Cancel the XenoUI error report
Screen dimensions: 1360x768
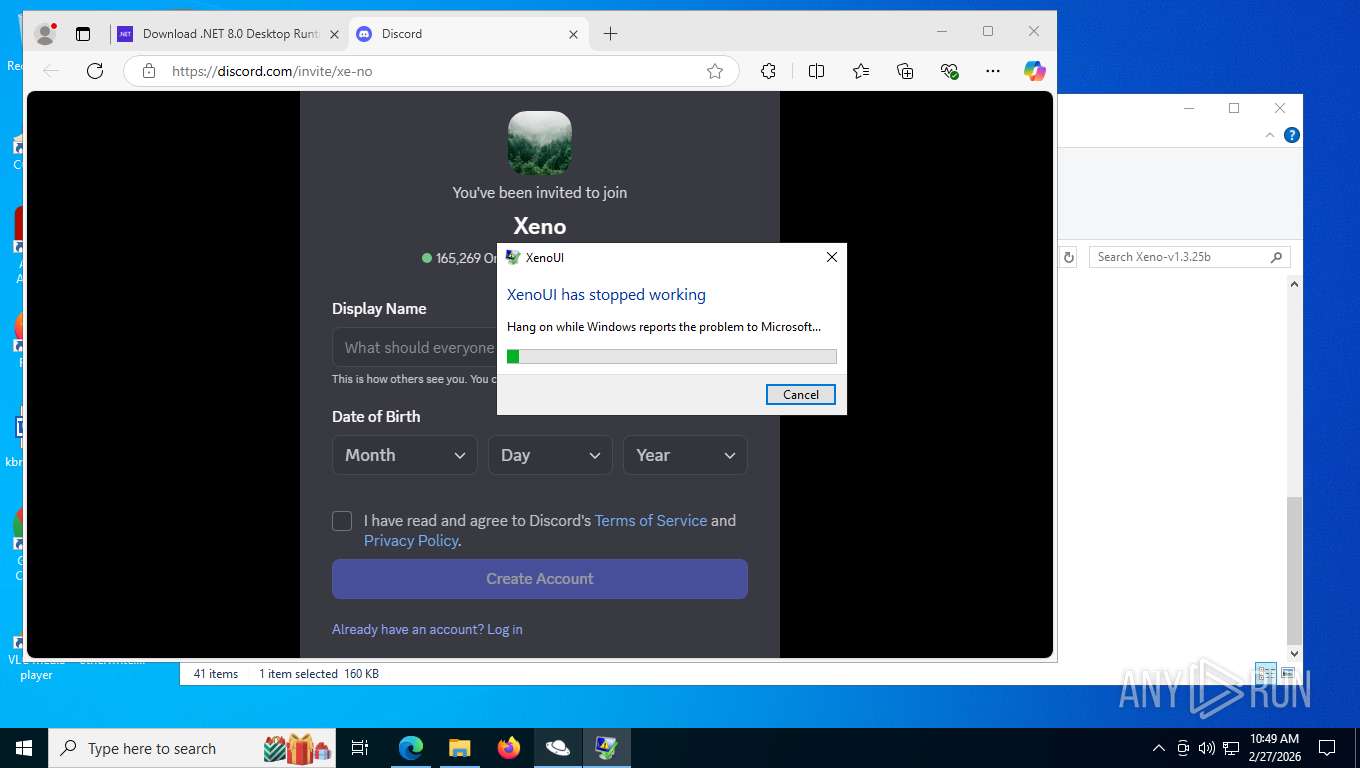[801, 394]
